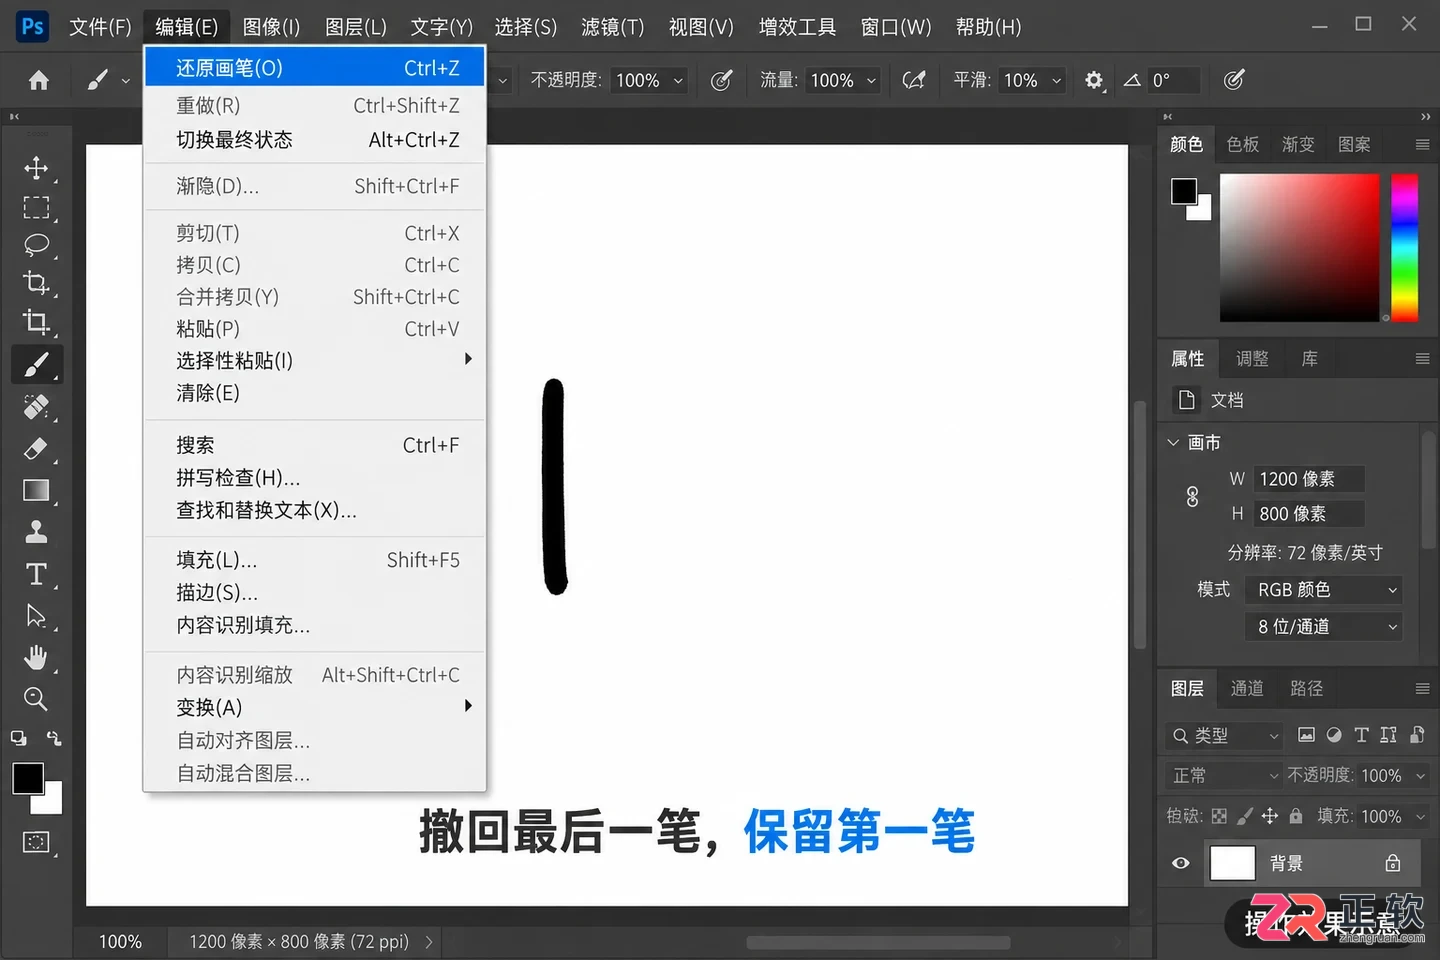Screen dimensions: 1440x960
Task: Collapse the 画布 section
Action: tap(1174, 442)
